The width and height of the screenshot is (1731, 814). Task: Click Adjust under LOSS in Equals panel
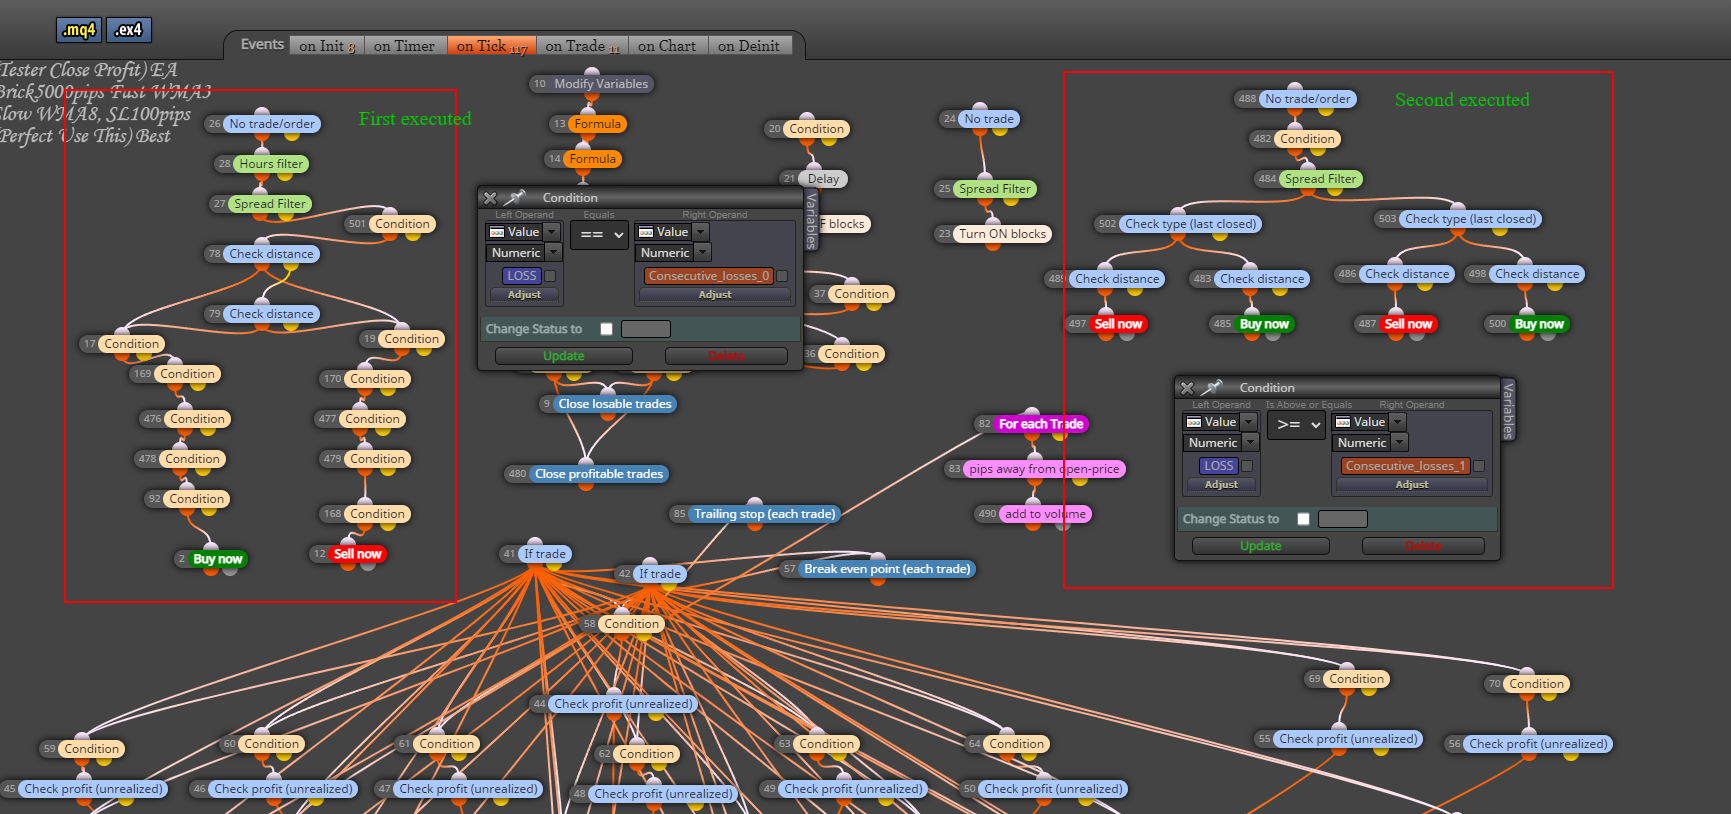coord(524,295)
